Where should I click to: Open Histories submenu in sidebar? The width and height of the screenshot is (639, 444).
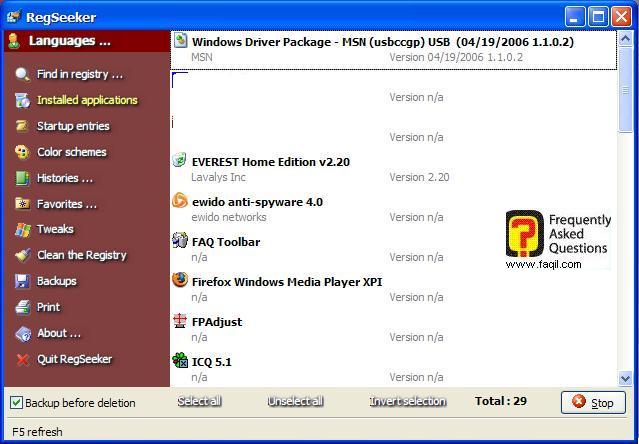tap(64, 178)
